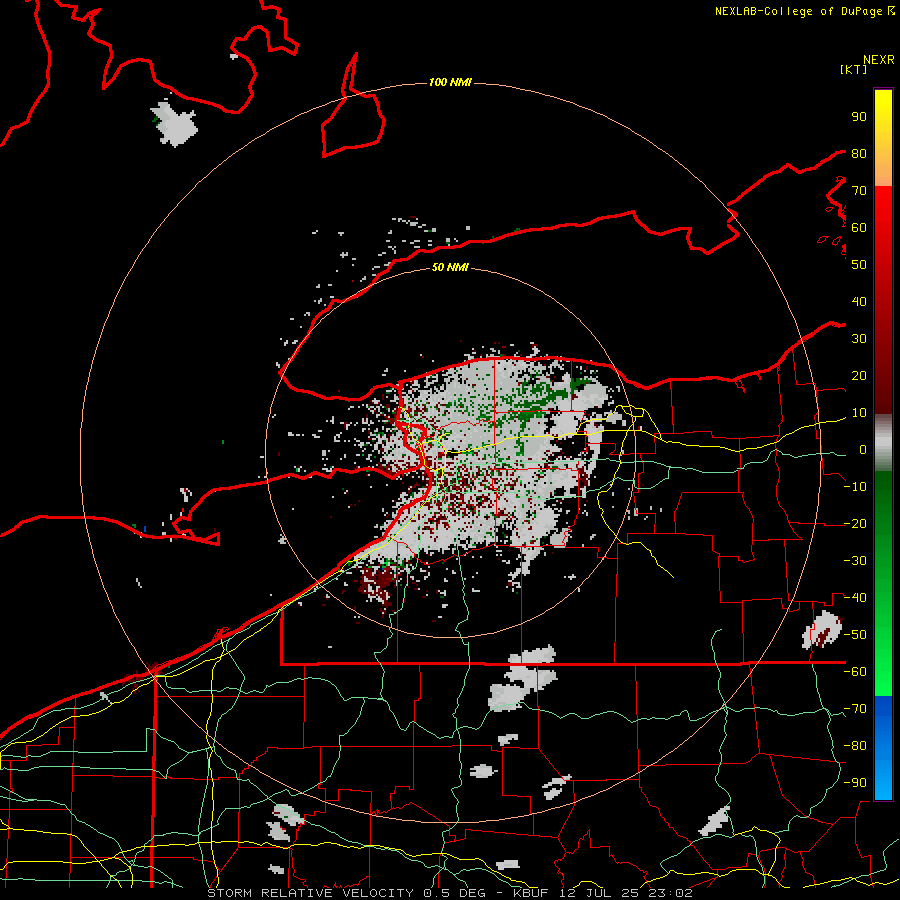The image size is (900, 900).
Task: Click the 70 knot scale value
Action: (859, 191)
